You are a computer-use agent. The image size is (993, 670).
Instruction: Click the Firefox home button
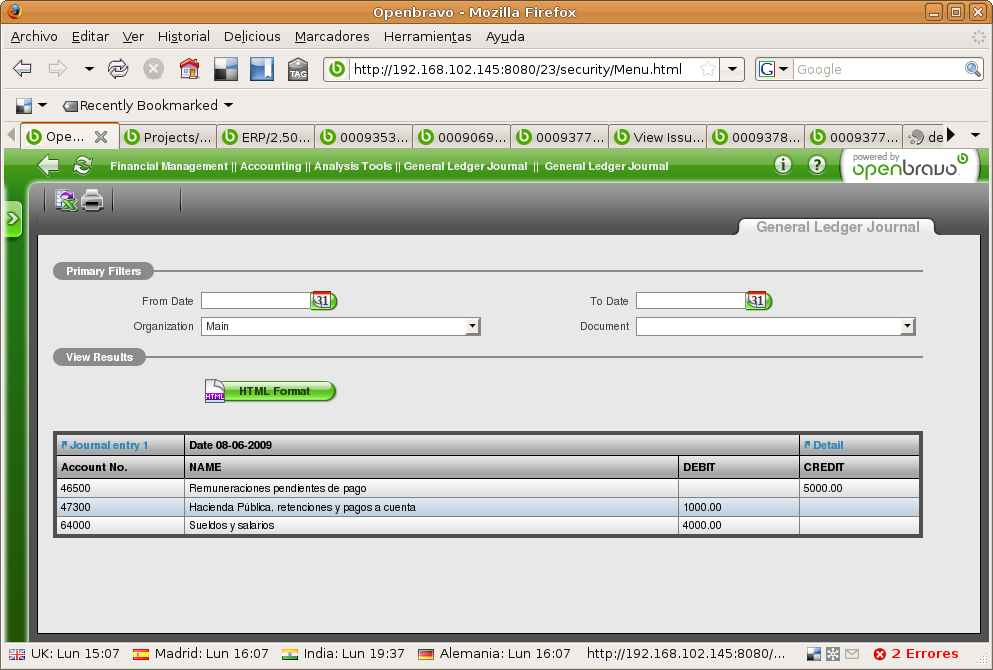pos(189,69)
